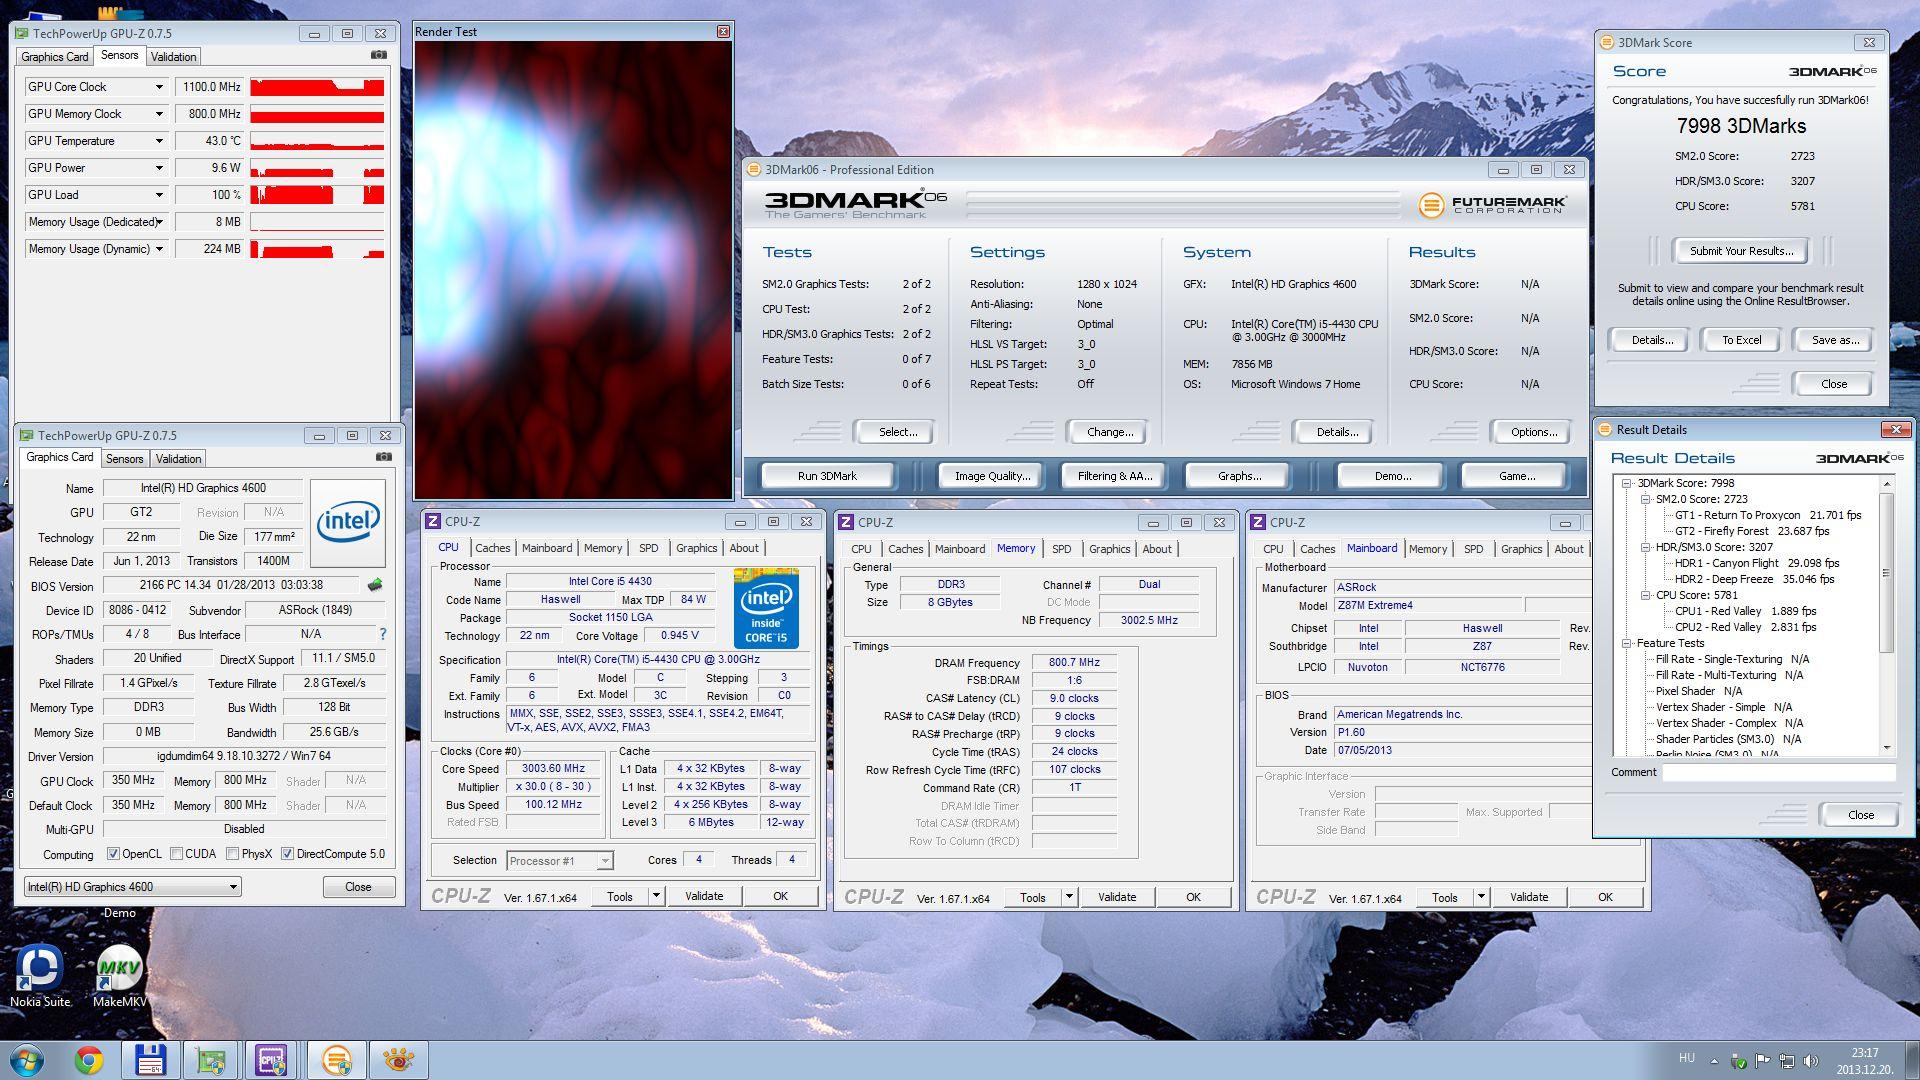Click the BIOS version save icon in GPU-Z
The height and width of the screenshot is (1080, 1920).
pyautogui.click(x=375, y=585)
